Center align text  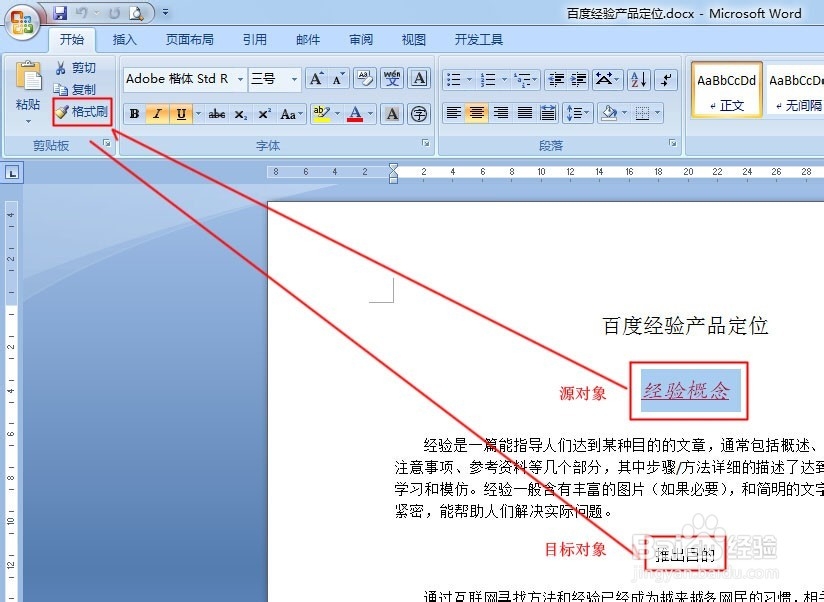click(x=477, y=113)
